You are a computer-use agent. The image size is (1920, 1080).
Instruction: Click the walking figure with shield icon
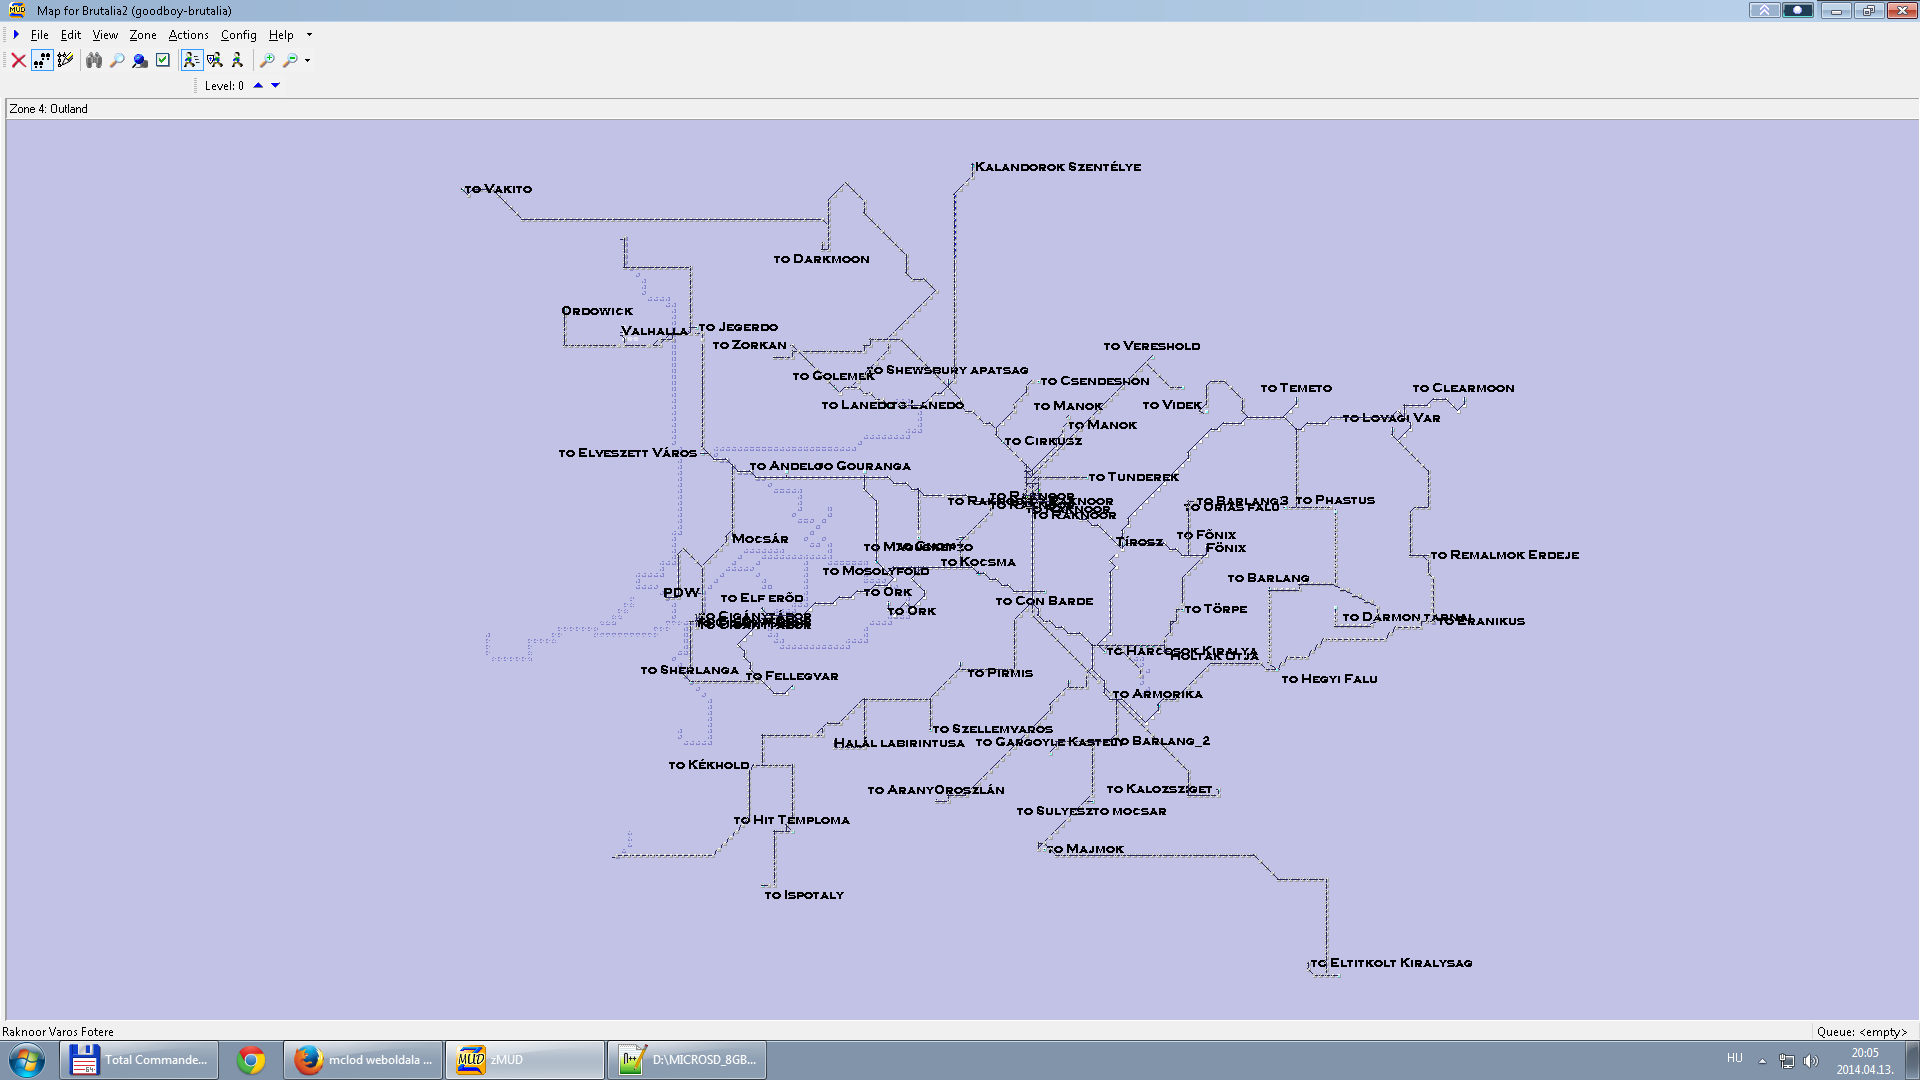click(214, 60)
